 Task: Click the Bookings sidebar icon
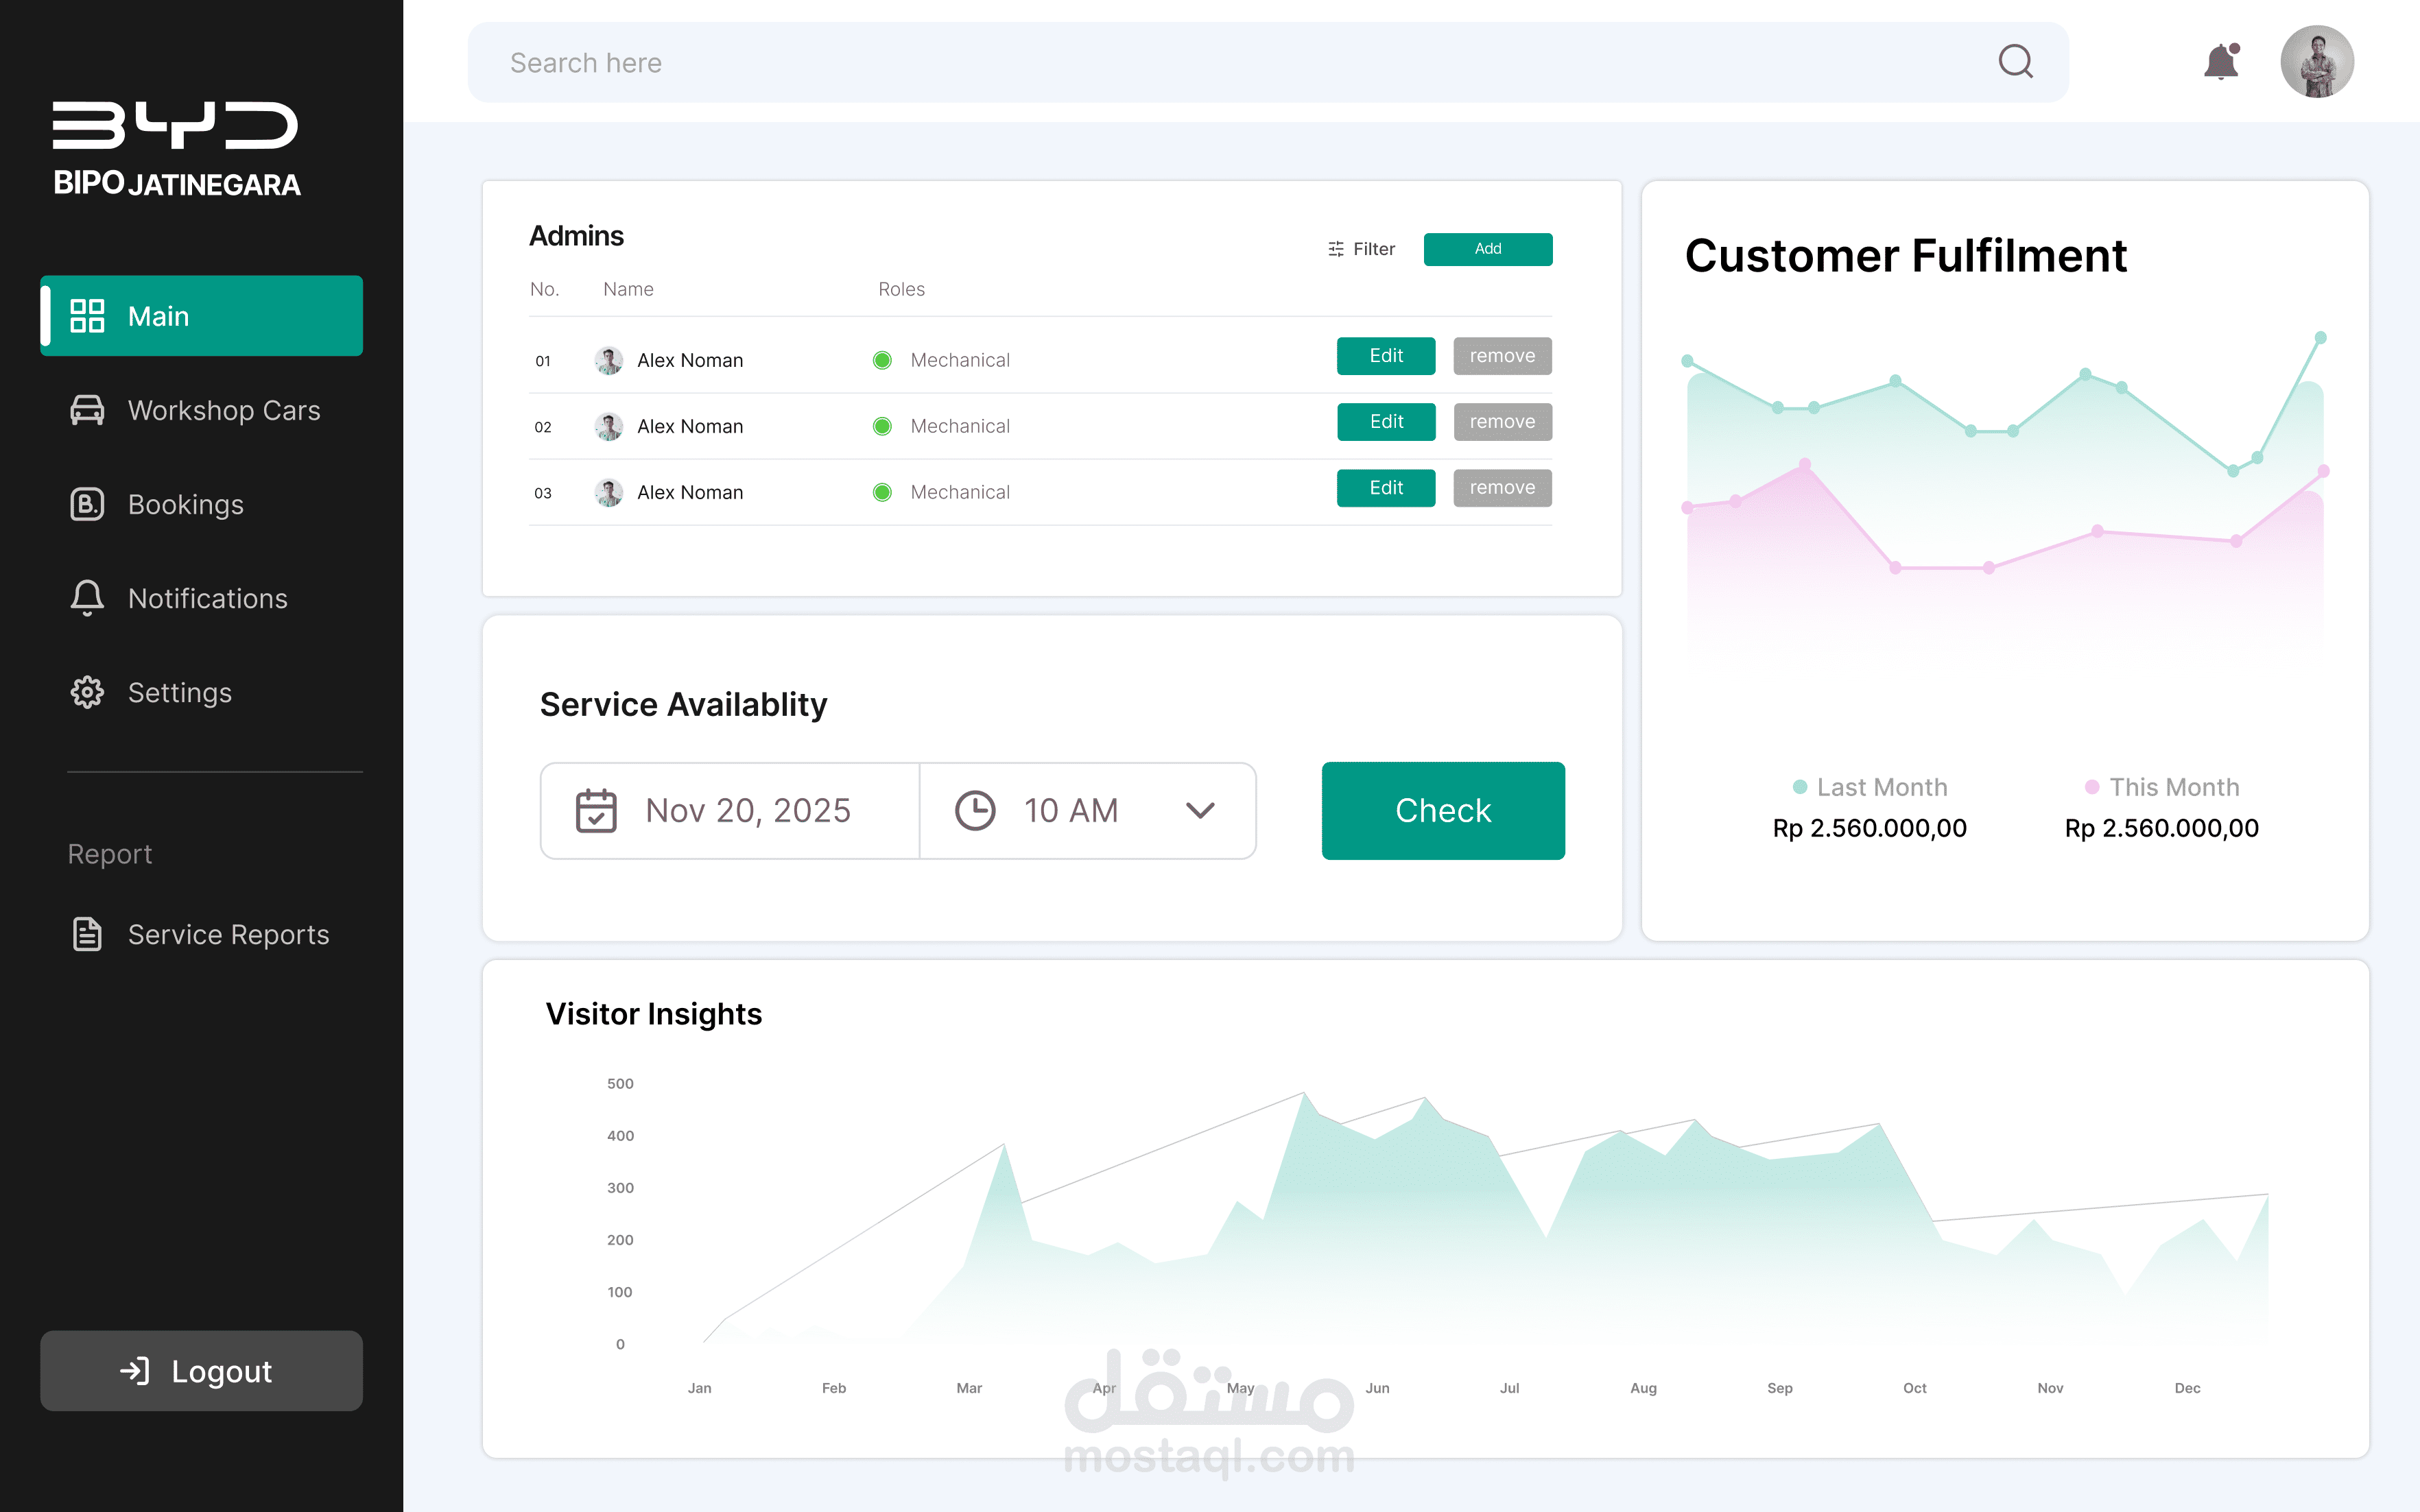[x=87, y=504]
